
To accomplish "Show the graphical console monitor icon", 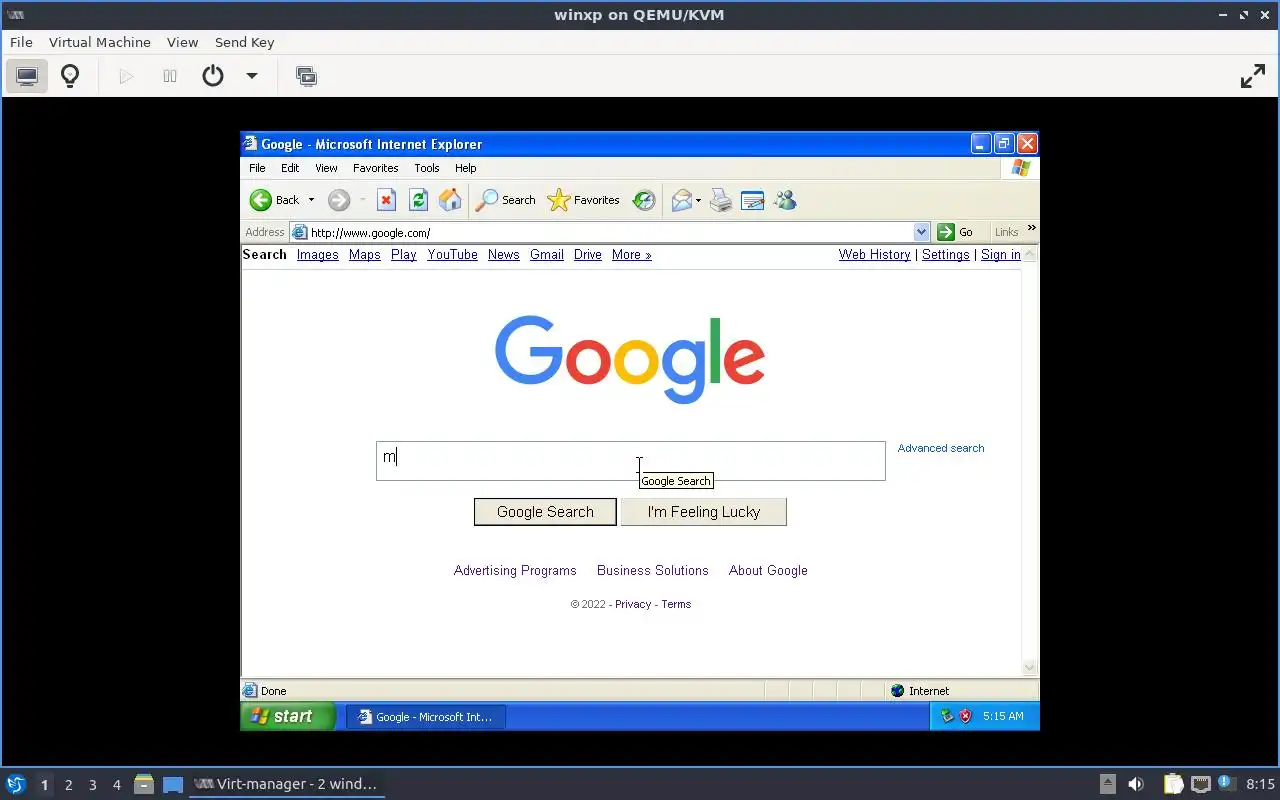I will [x=27, y=76].
